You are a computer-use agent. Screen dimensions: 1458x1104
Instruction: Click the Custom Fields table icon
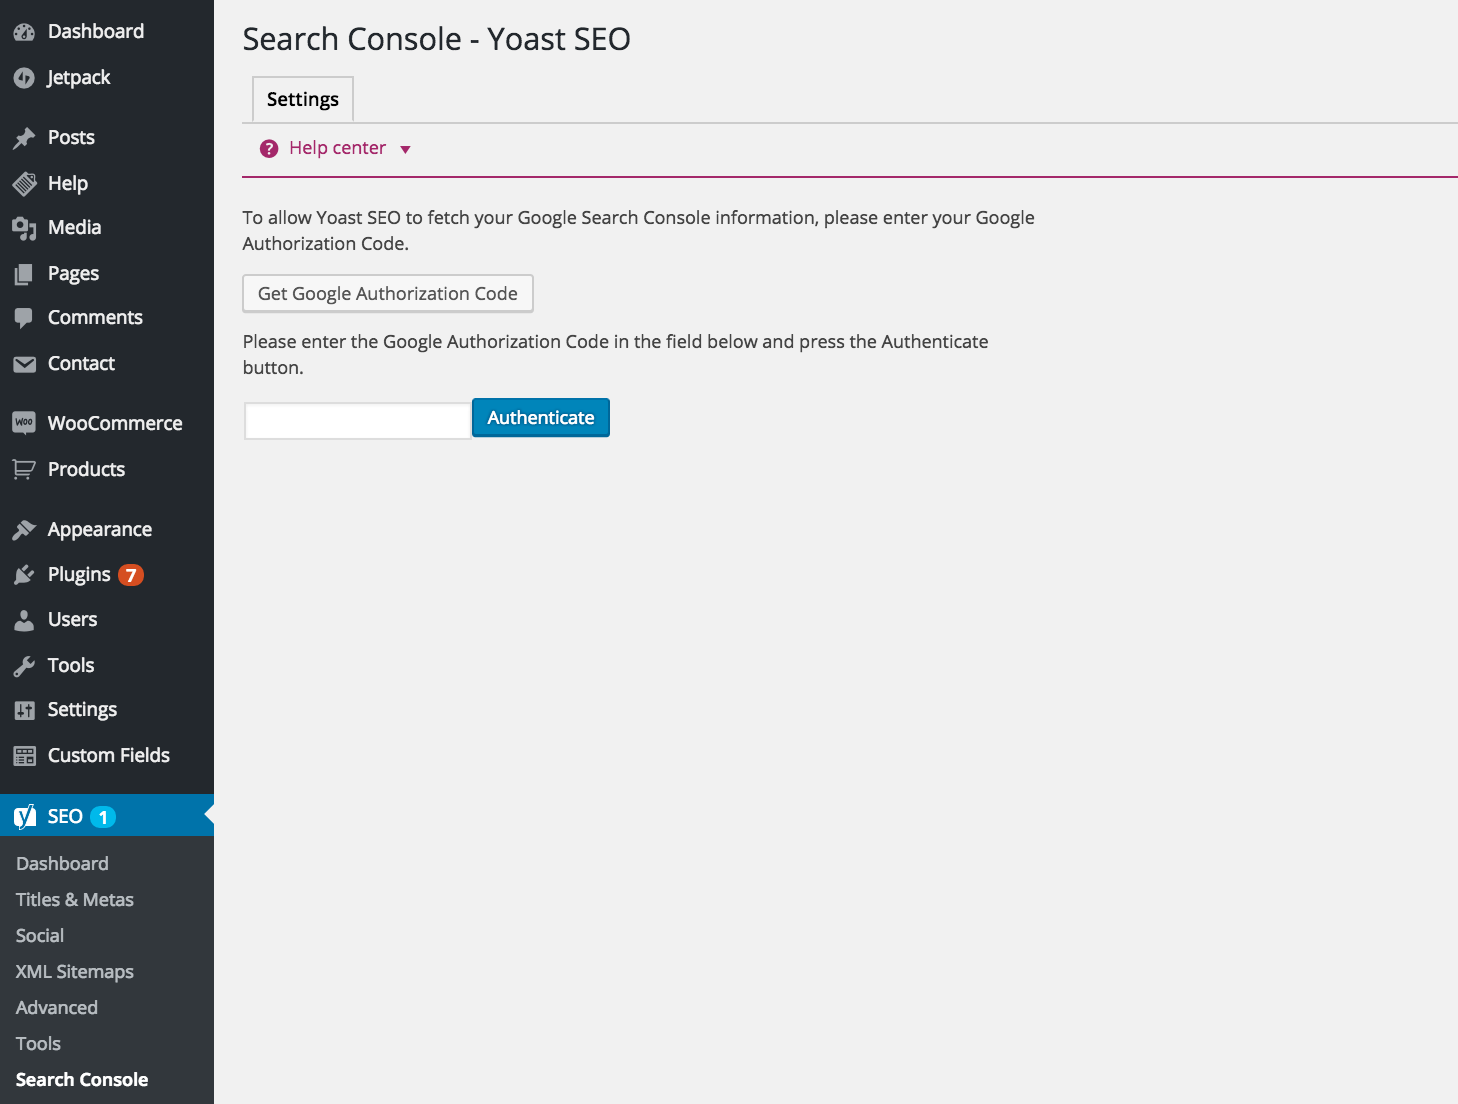(24, 756)
